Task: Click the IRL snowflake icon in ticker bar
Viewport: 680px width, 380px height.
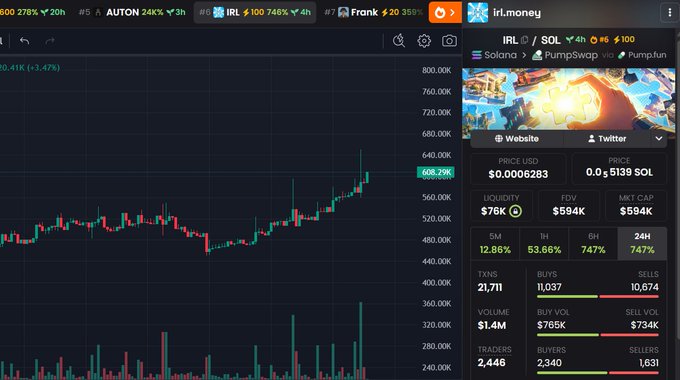Action: coord(219,12)
